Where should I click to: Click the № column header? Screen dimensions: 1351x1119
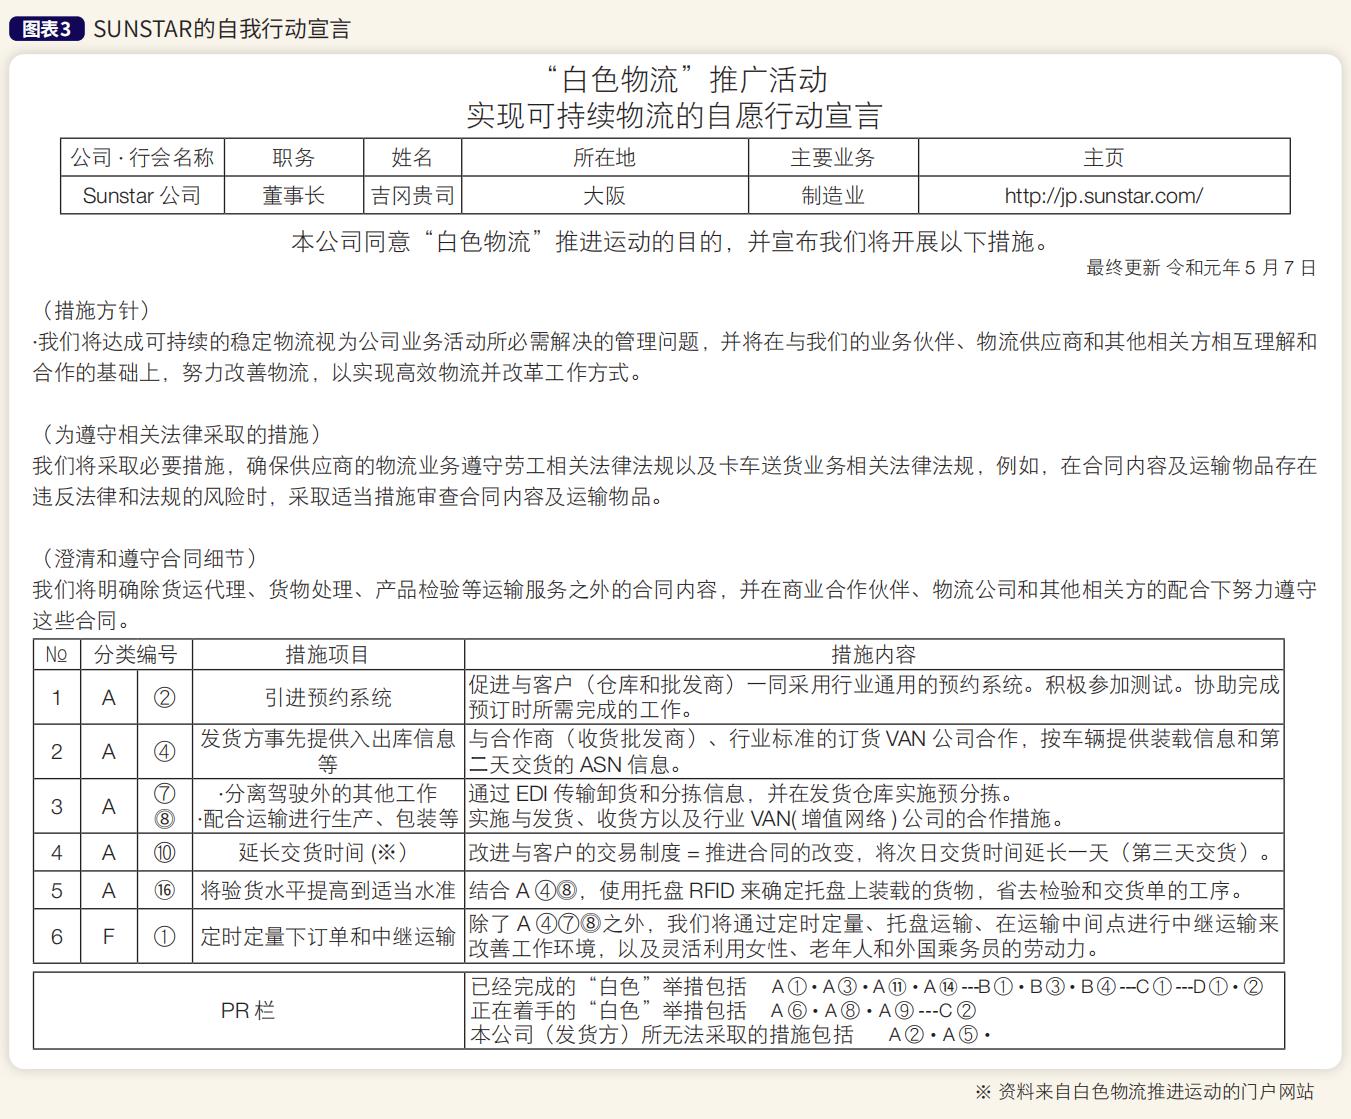56,655
